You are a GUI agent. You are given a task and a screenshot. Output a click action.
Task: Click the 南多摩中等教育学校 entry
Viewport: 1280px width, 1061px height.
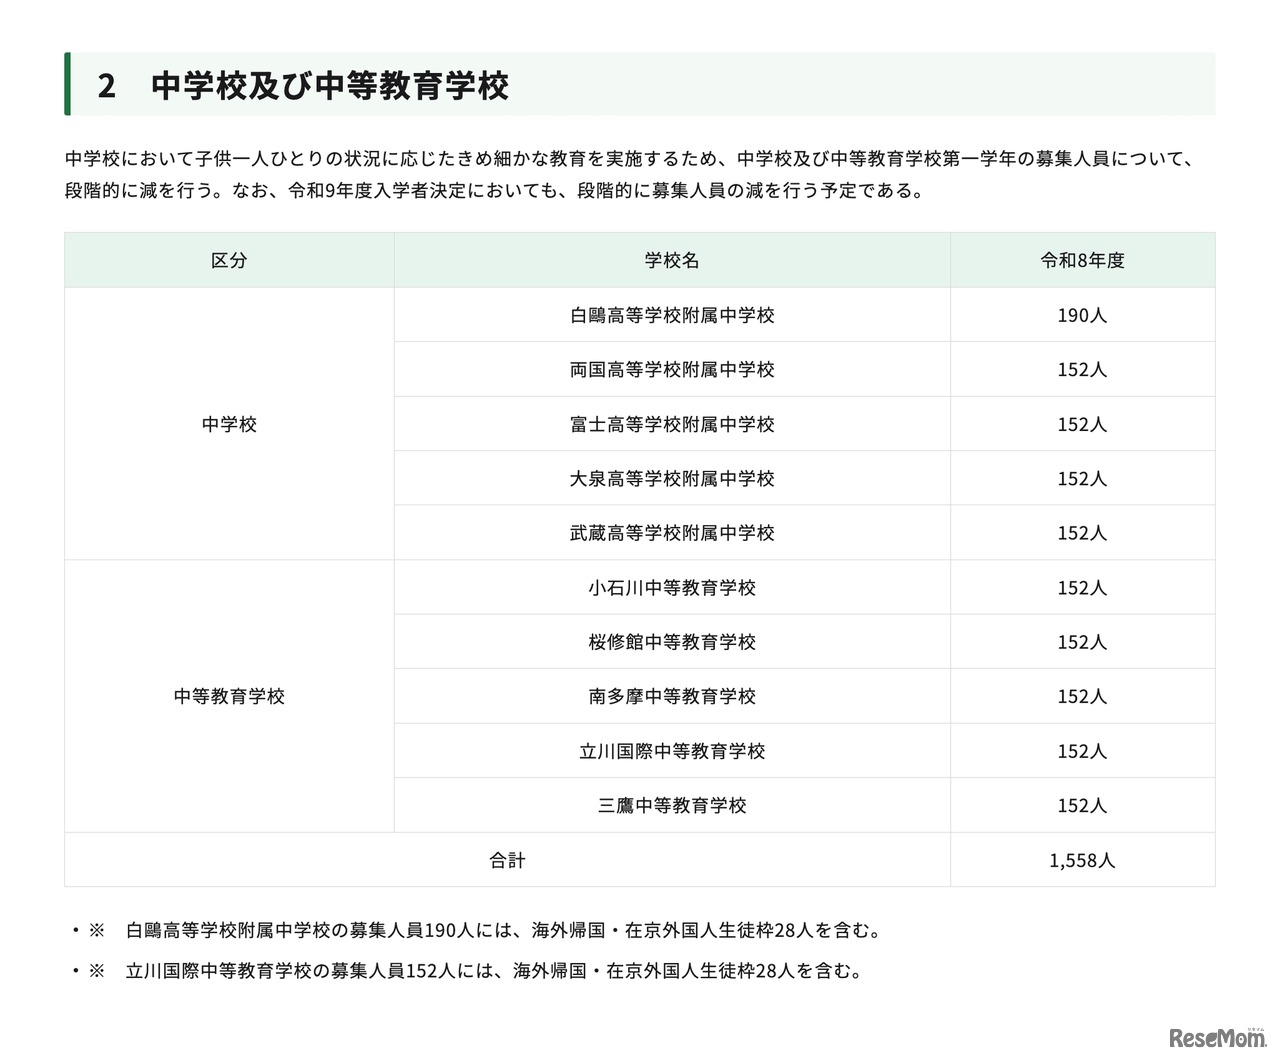(x=671, y=696)
